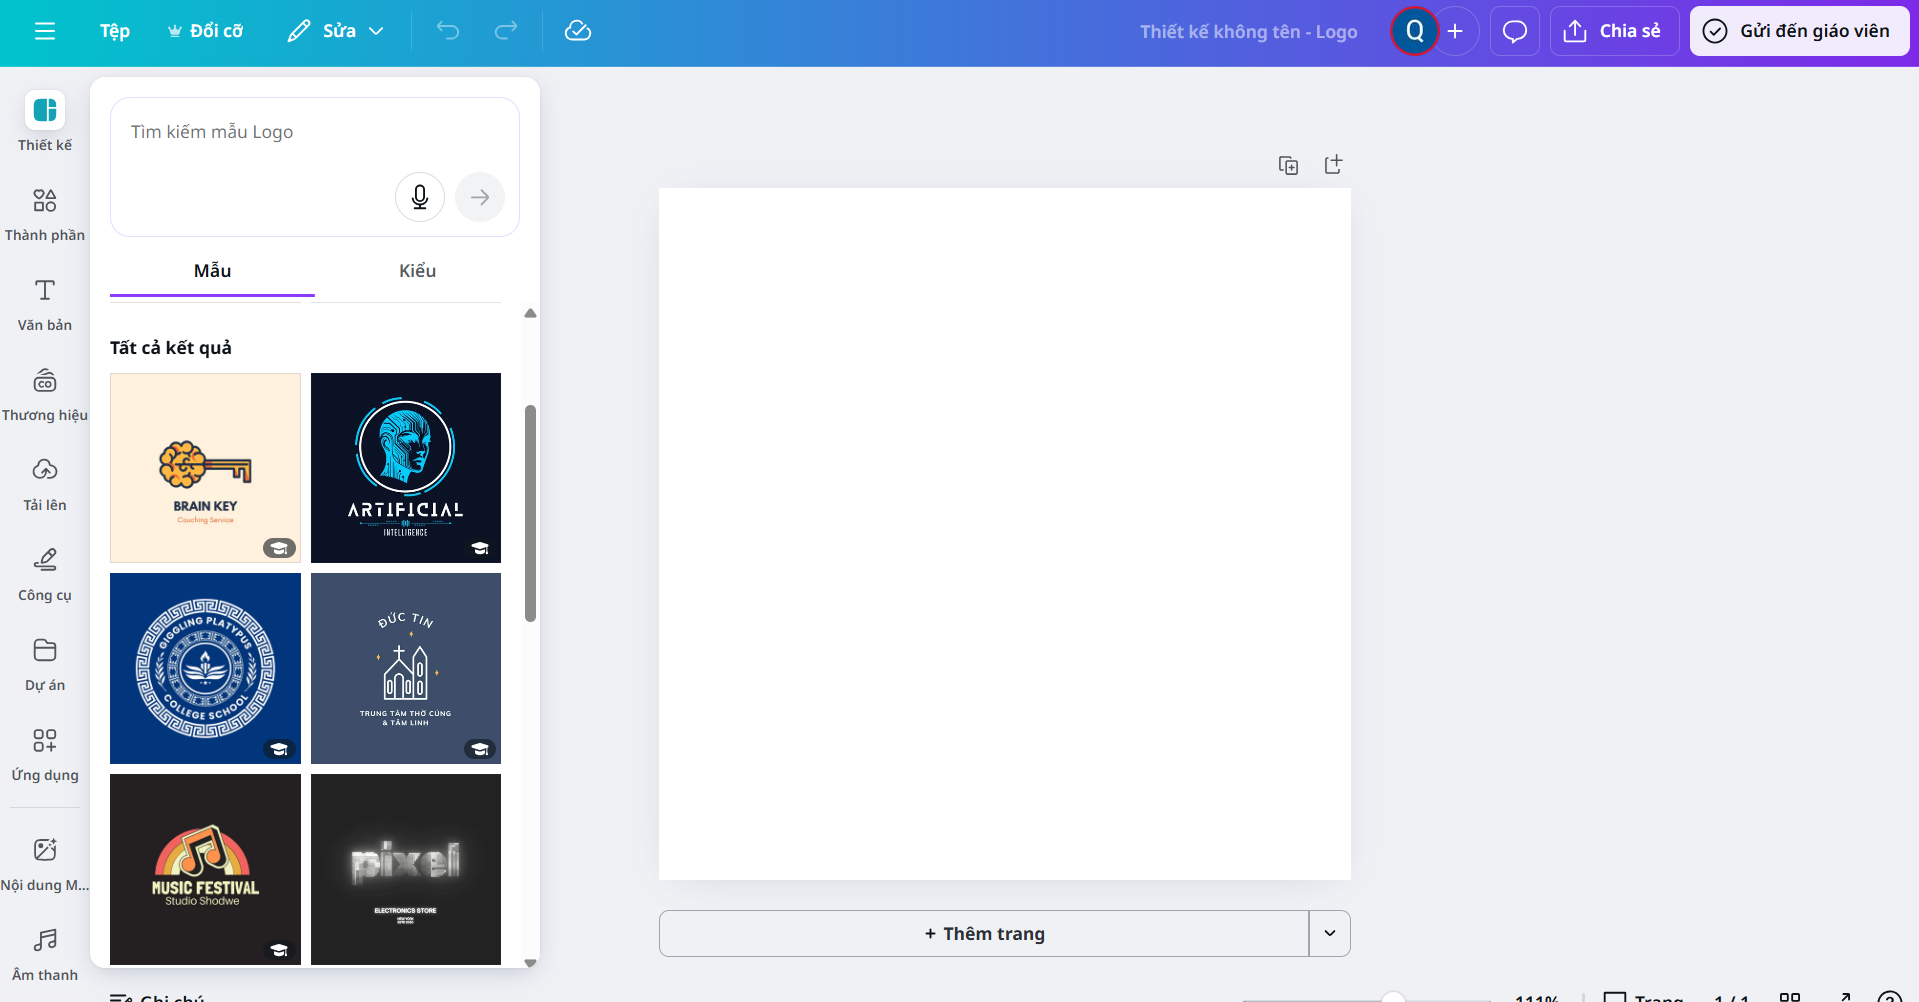Open the hamburger main menu

click(45, 31)
